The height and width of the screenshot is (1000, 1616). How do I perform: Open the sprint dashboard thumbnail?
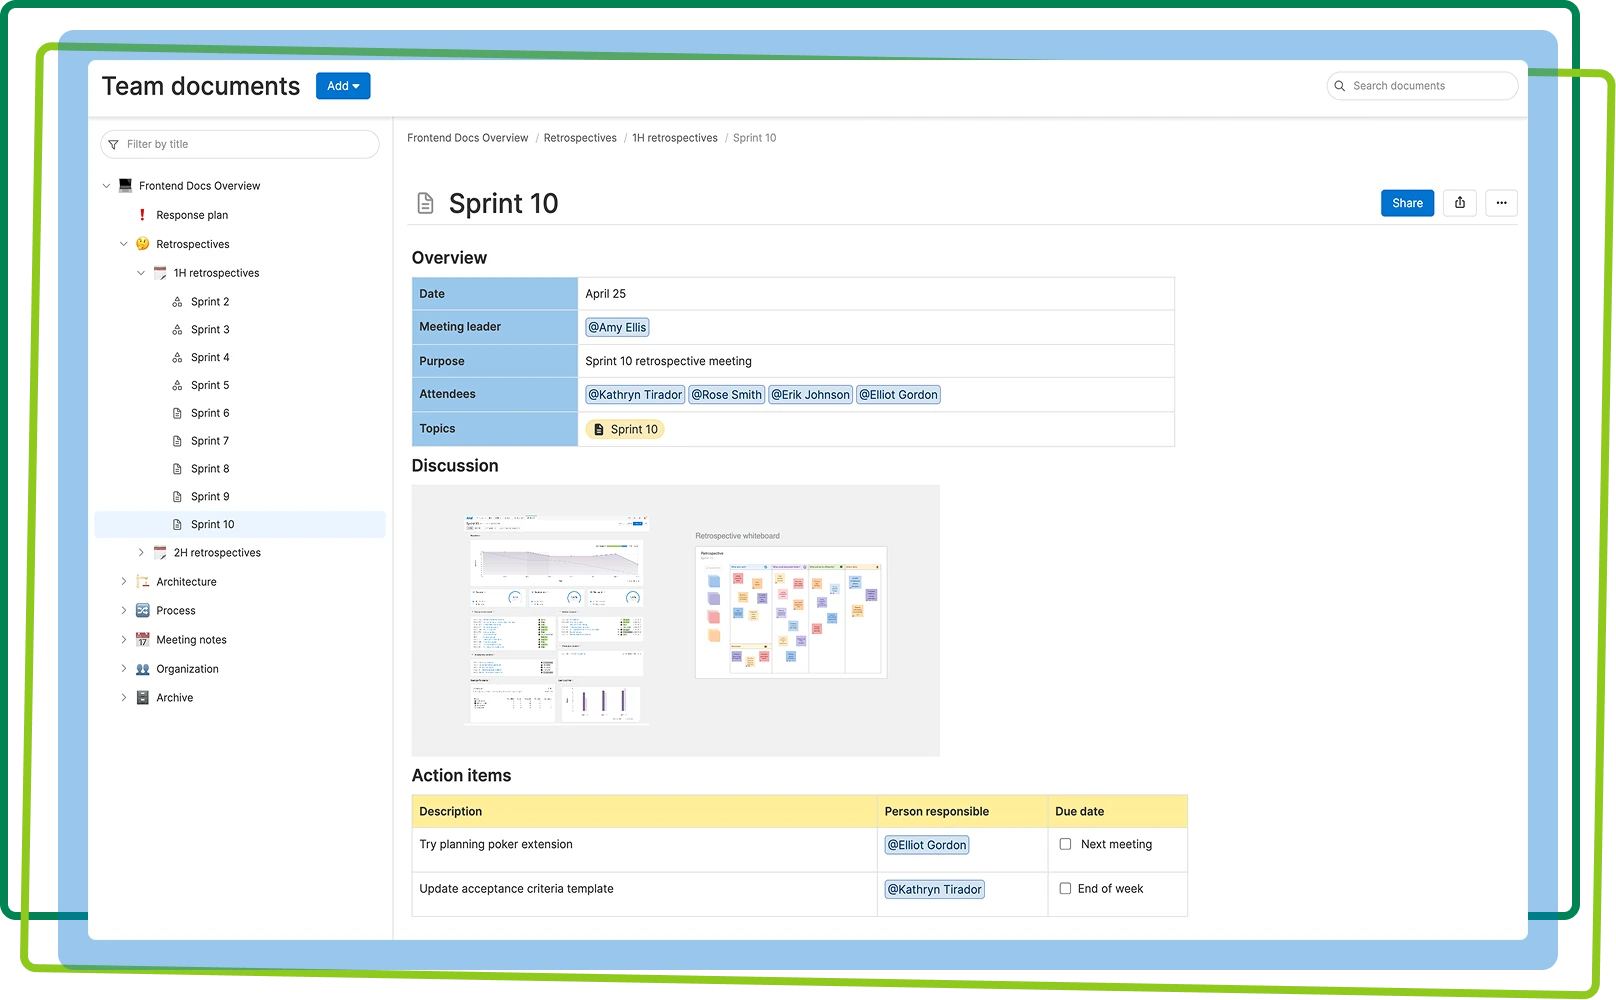point(556,620)
